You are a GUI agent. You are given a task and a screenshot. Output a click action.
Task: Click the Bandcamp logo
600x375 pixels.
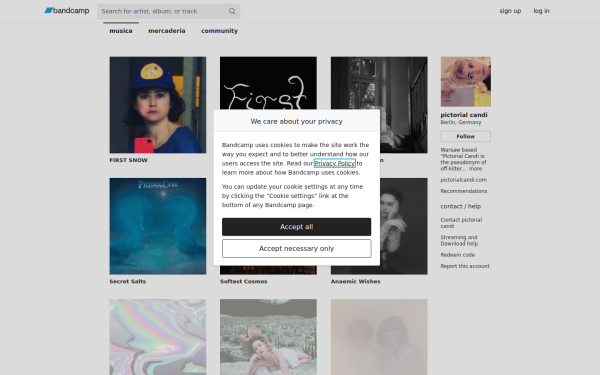pyautogui.click(x=67, y=11)
